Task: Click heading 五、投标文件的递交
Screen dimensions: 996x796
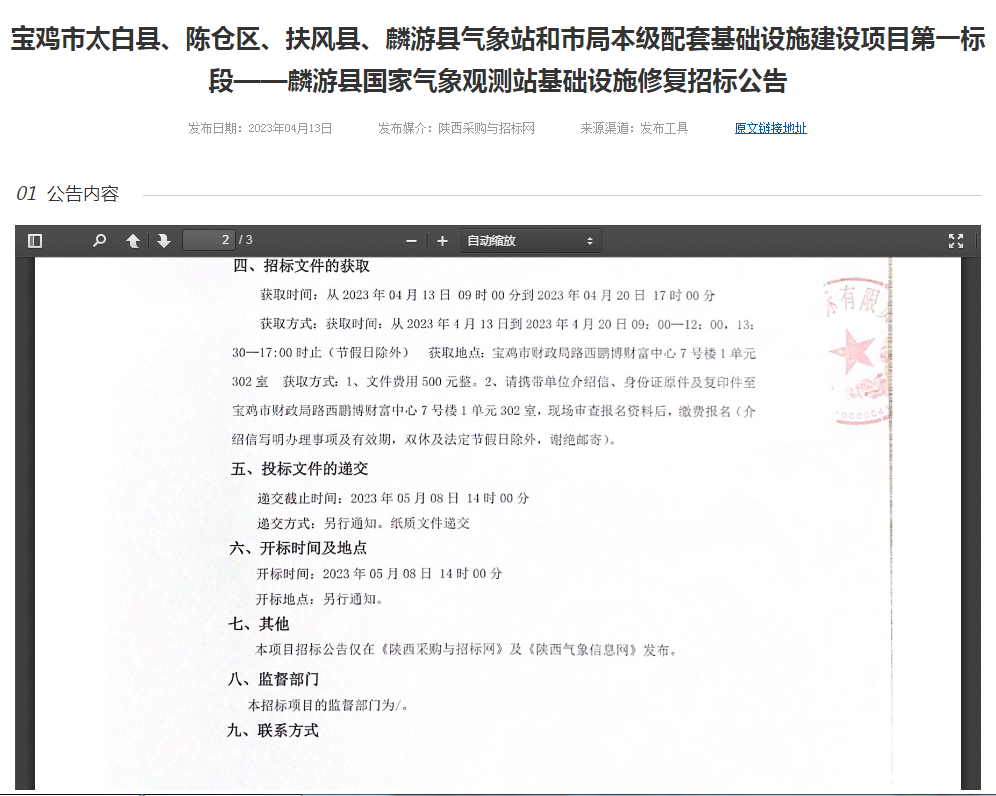Action: (299, 469)
